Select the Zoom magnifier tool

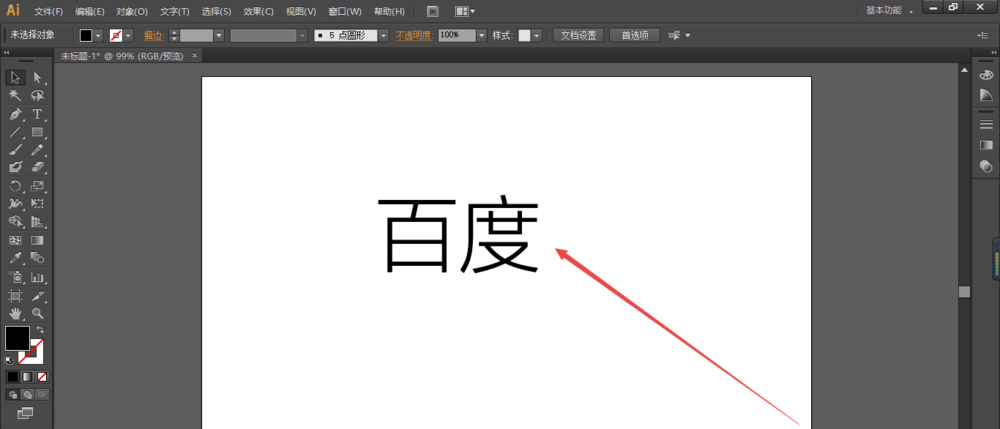pyautogui.click(x=37, y=313)
